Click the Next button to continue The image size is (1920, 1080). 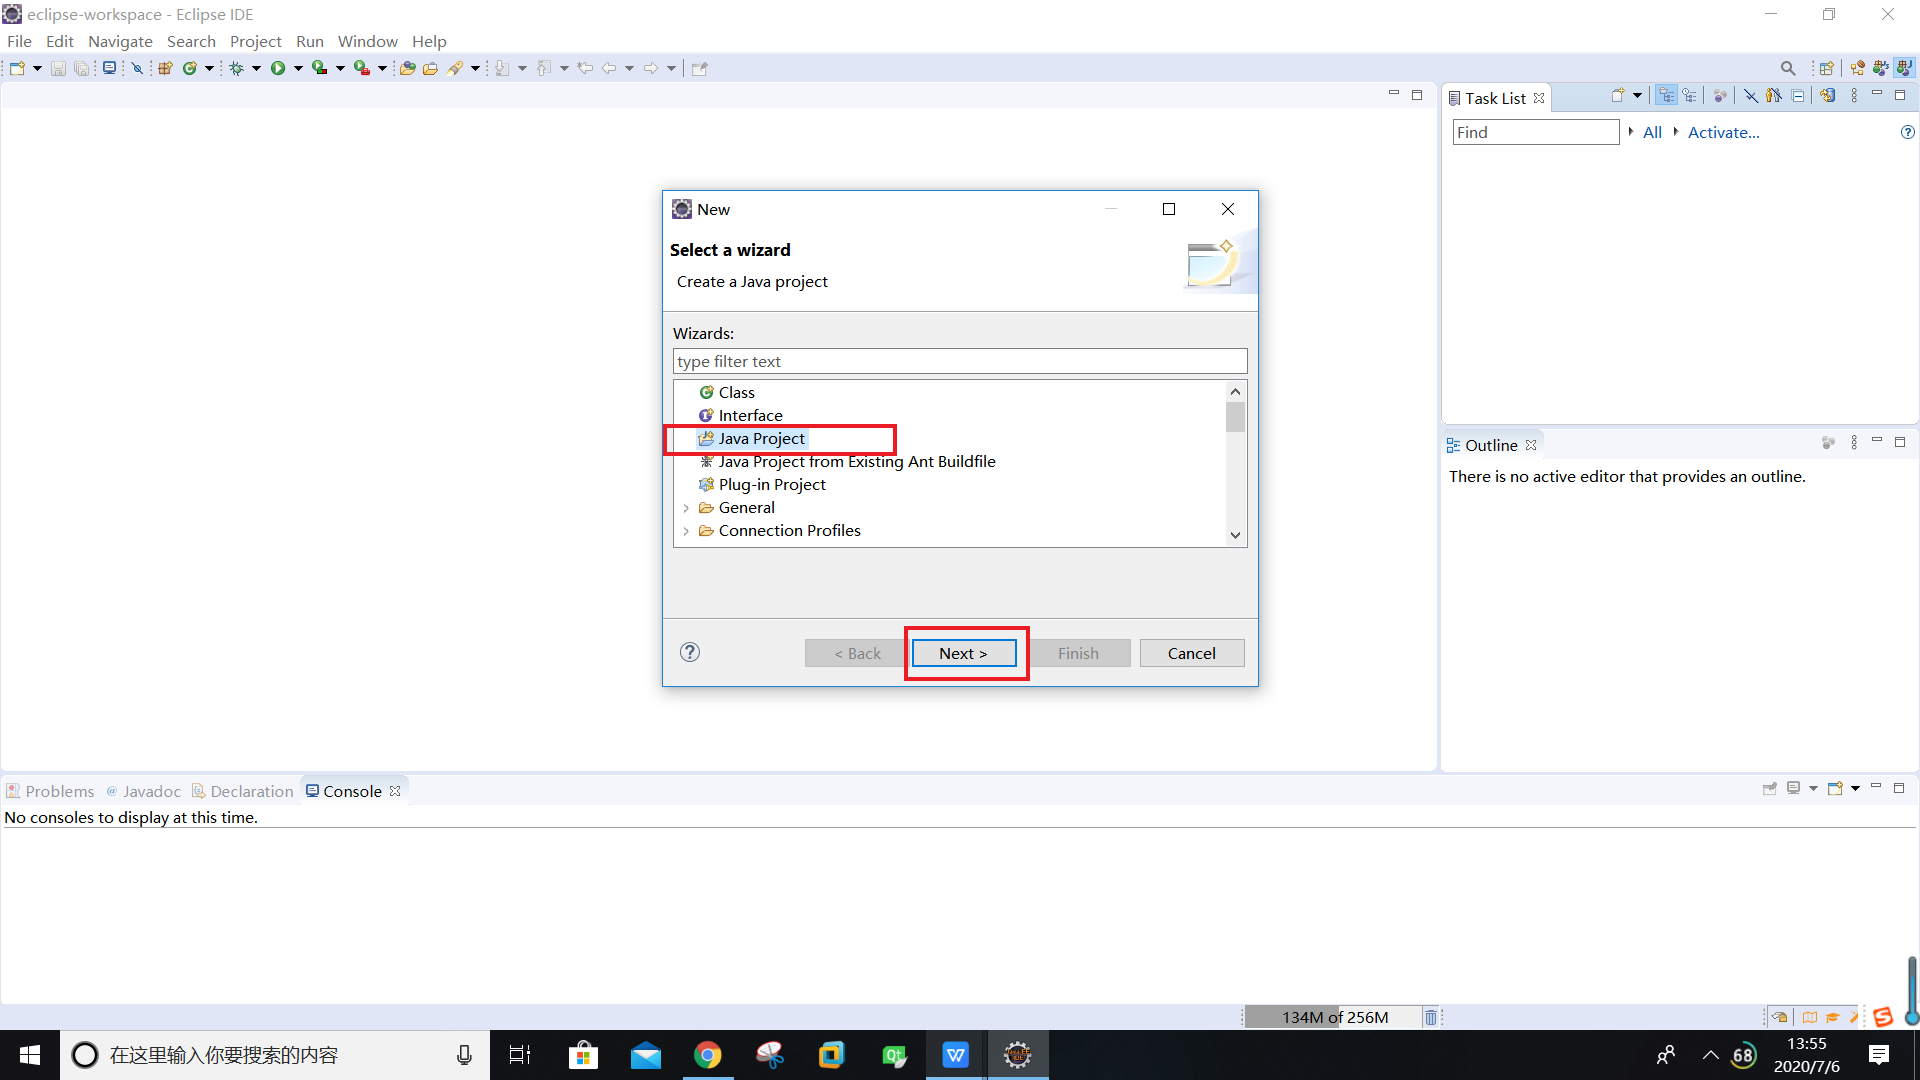pyautogui.click(x=965, y=653)
